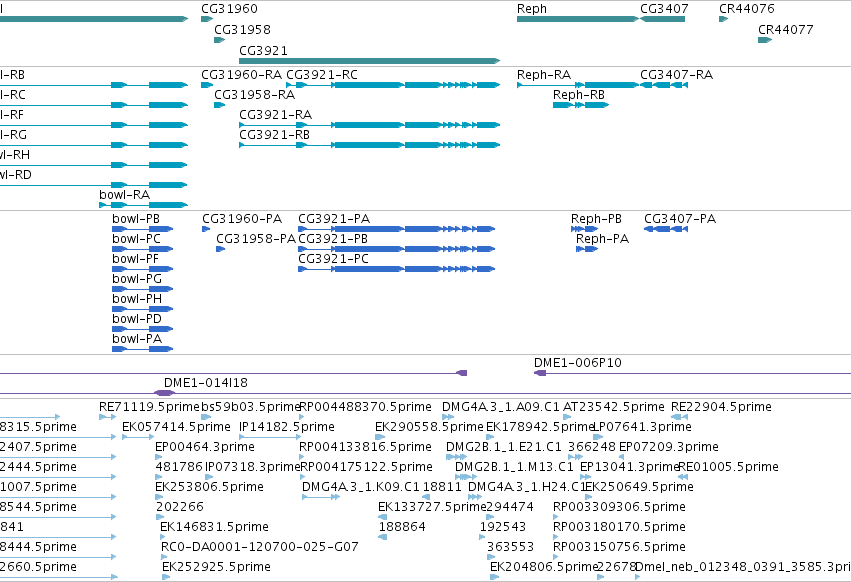
Task: Click the CG3407-RA transcript
Action: 664,85
